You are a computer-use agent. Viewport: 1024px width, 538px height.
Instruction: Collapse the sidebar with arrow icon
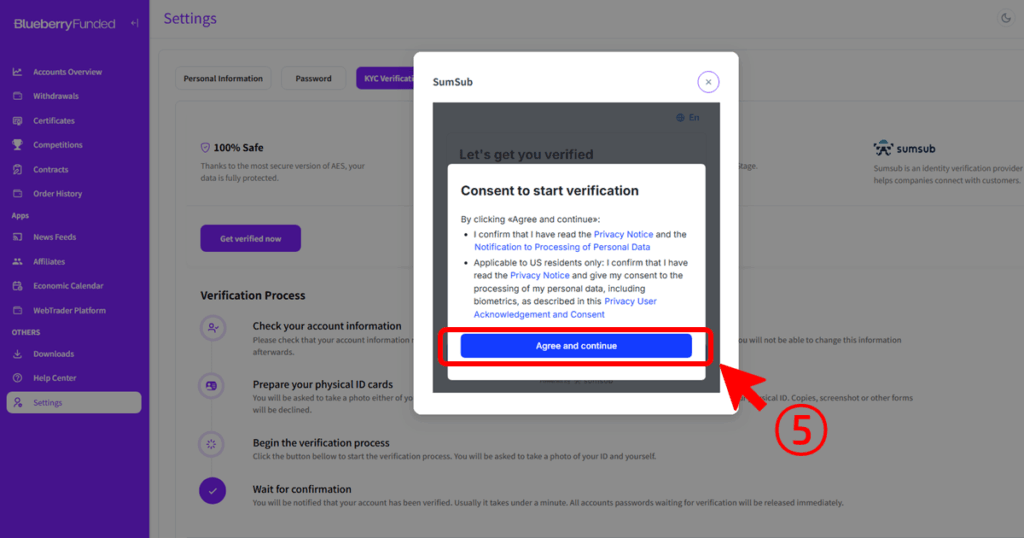pyautogui.click(x=134, y=23)
